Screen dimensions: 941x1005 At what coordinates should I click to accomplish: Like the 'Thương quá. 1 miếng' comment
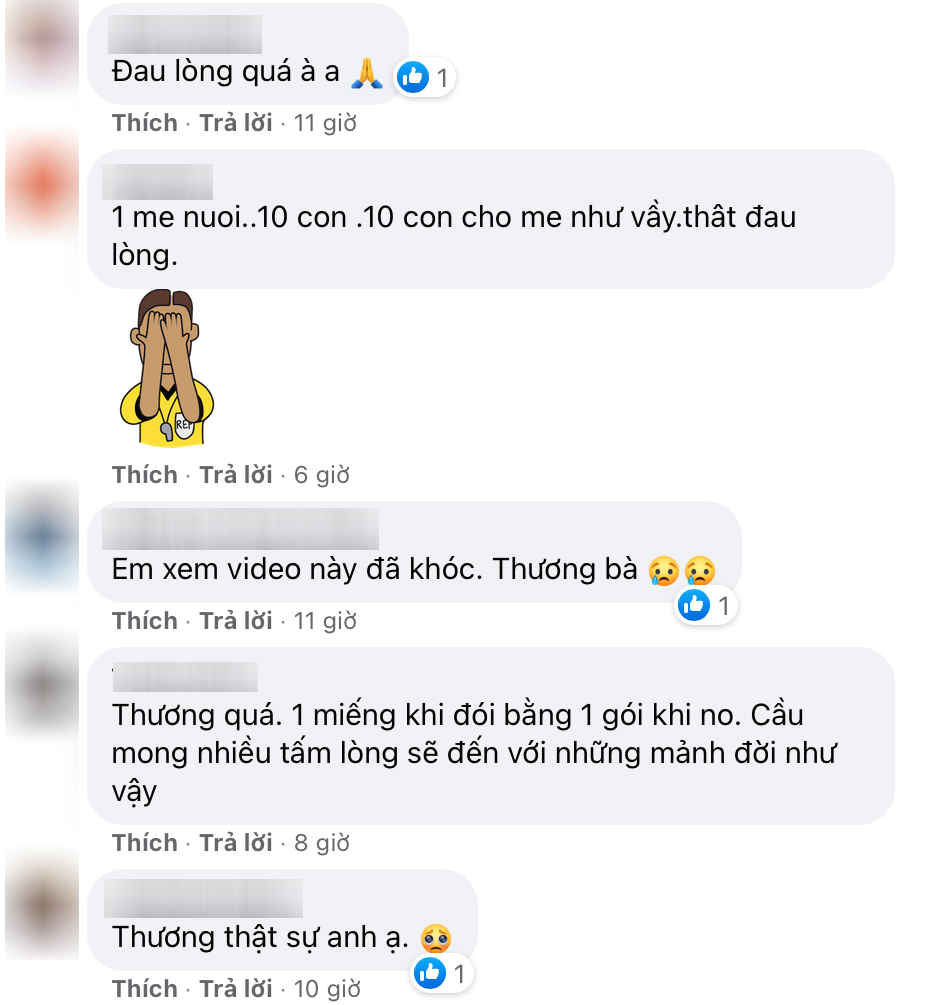[145, 842]
